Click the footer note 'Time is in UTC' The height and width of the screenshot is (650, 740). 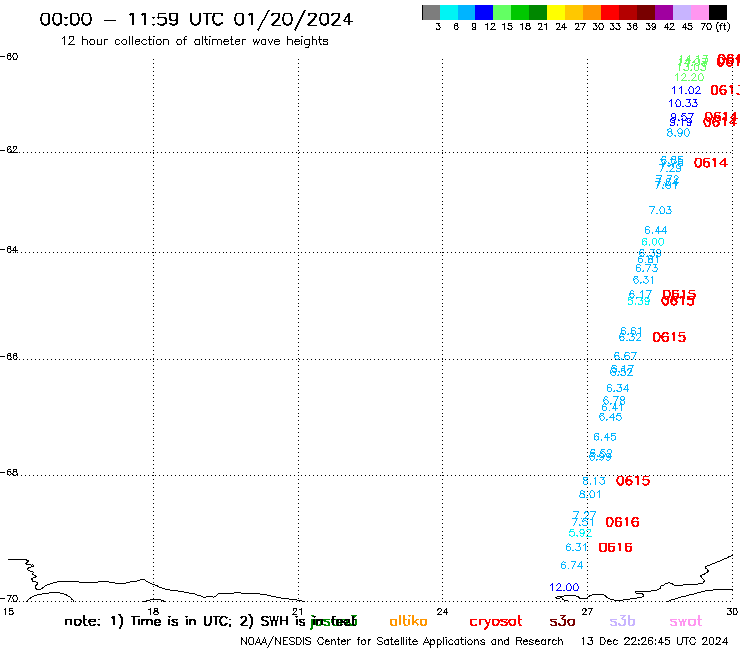tap(181, 621)
